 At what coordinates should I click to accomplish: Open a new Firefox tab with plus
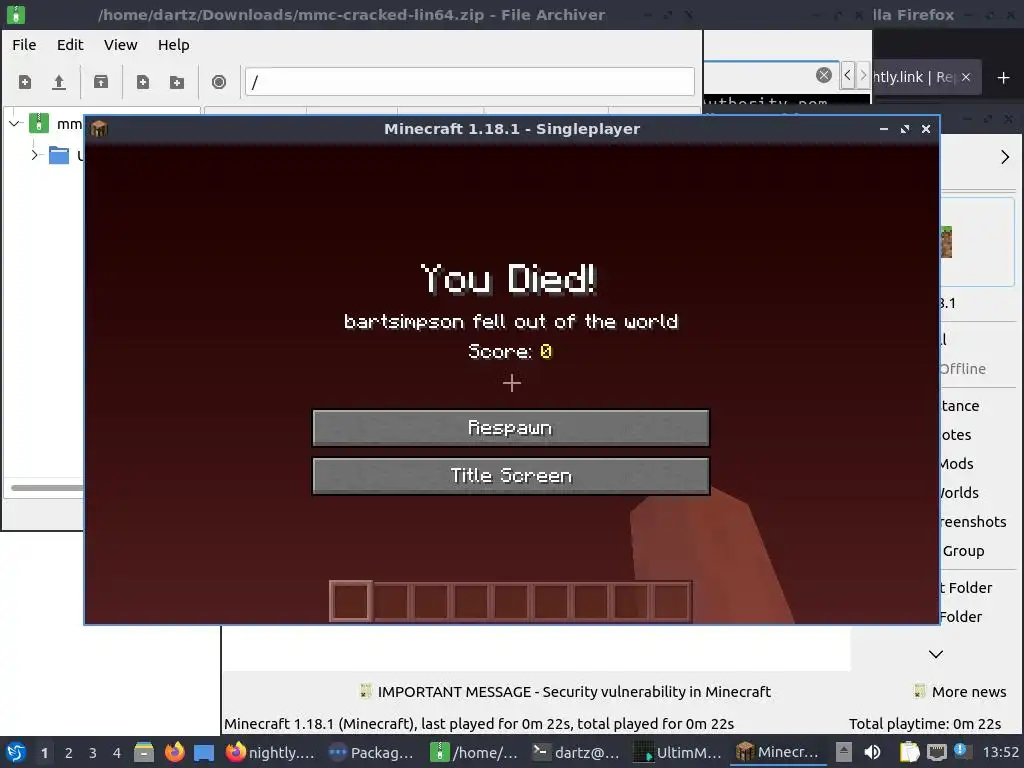(x=1004, y=78)
